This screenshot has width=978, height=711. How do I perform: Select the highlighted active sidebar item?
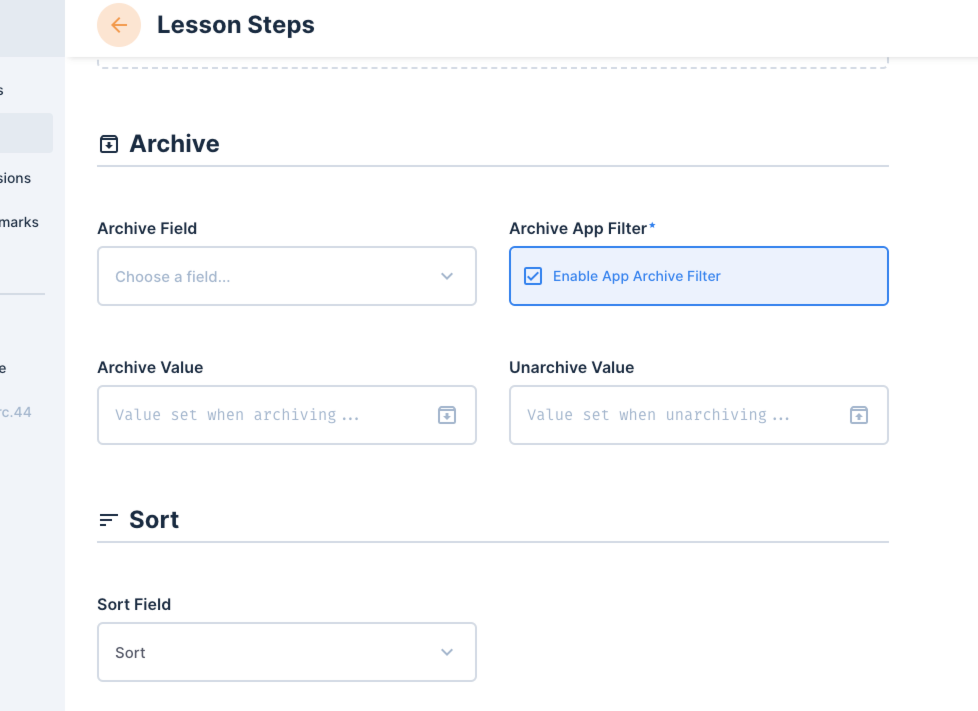[x=26, y=133]
